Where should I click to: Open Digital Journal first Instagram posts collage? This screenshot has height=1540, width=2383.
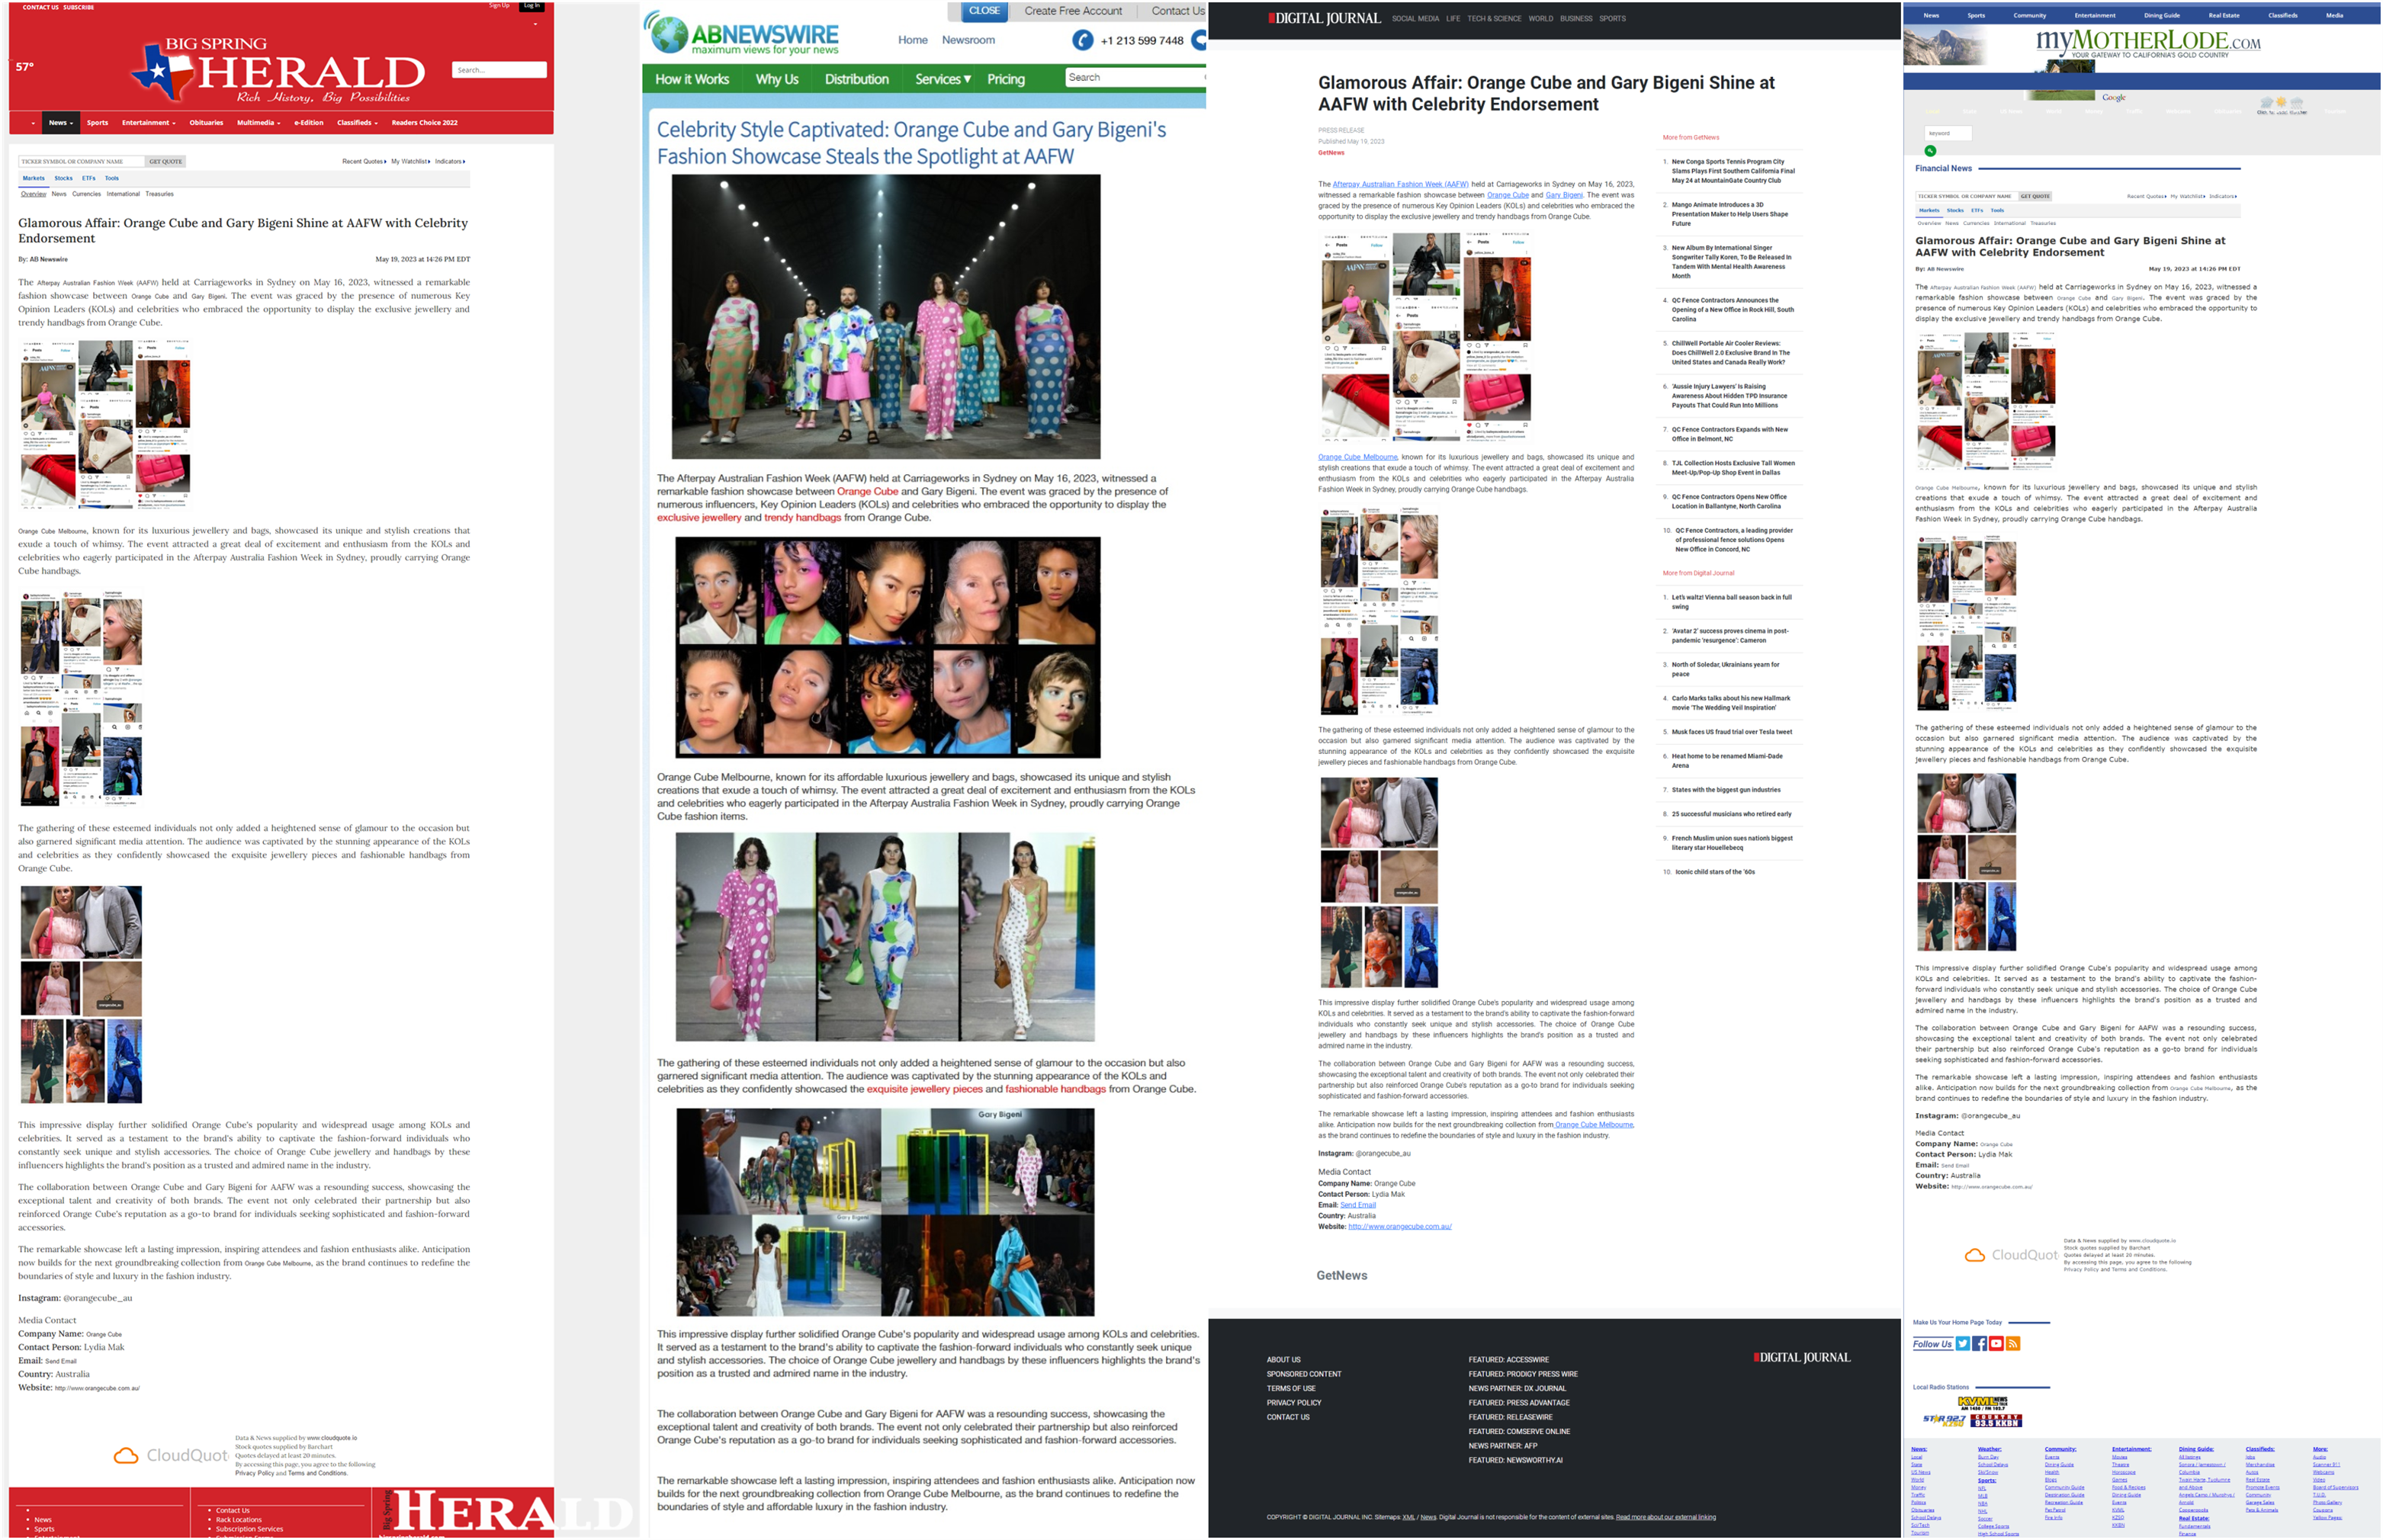click(1427, 337)
